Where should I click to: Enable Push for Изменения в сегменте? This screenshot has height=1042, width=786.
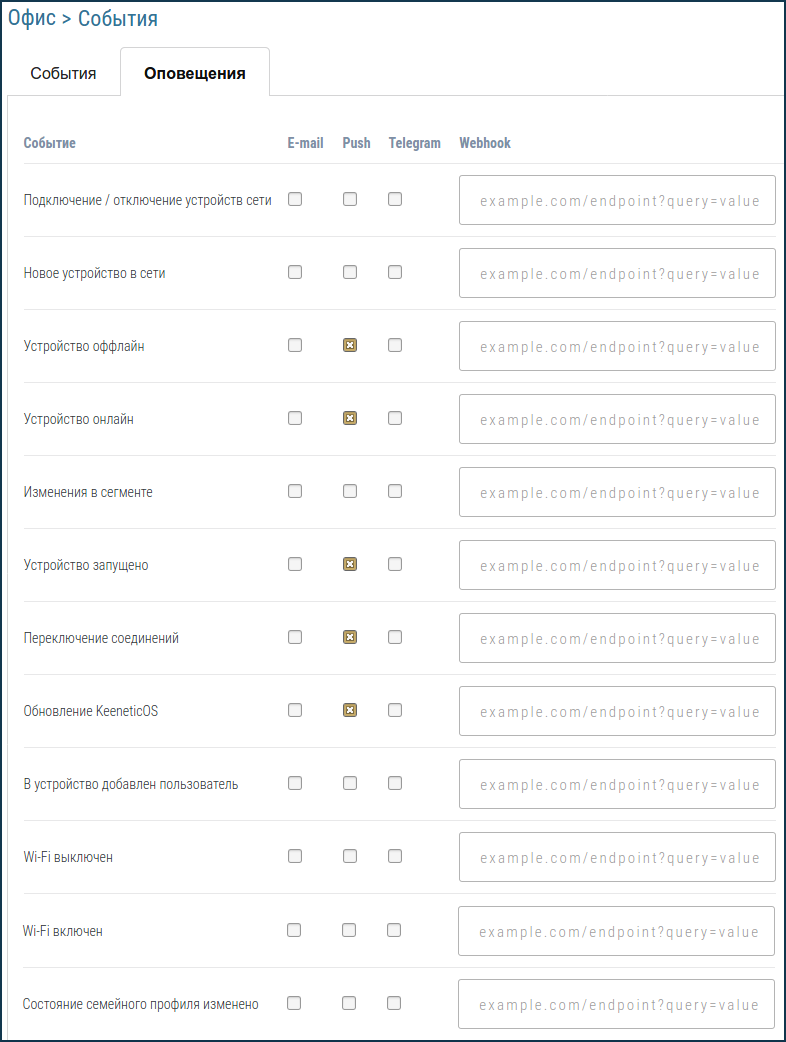[x=349, y=490]
